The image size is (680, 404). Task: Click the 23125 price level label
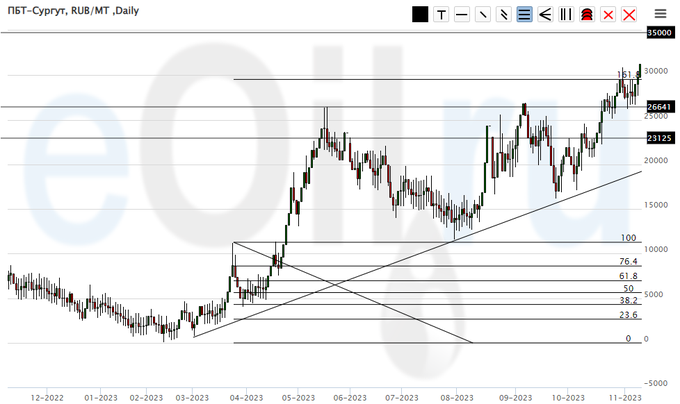pos(658,138)
